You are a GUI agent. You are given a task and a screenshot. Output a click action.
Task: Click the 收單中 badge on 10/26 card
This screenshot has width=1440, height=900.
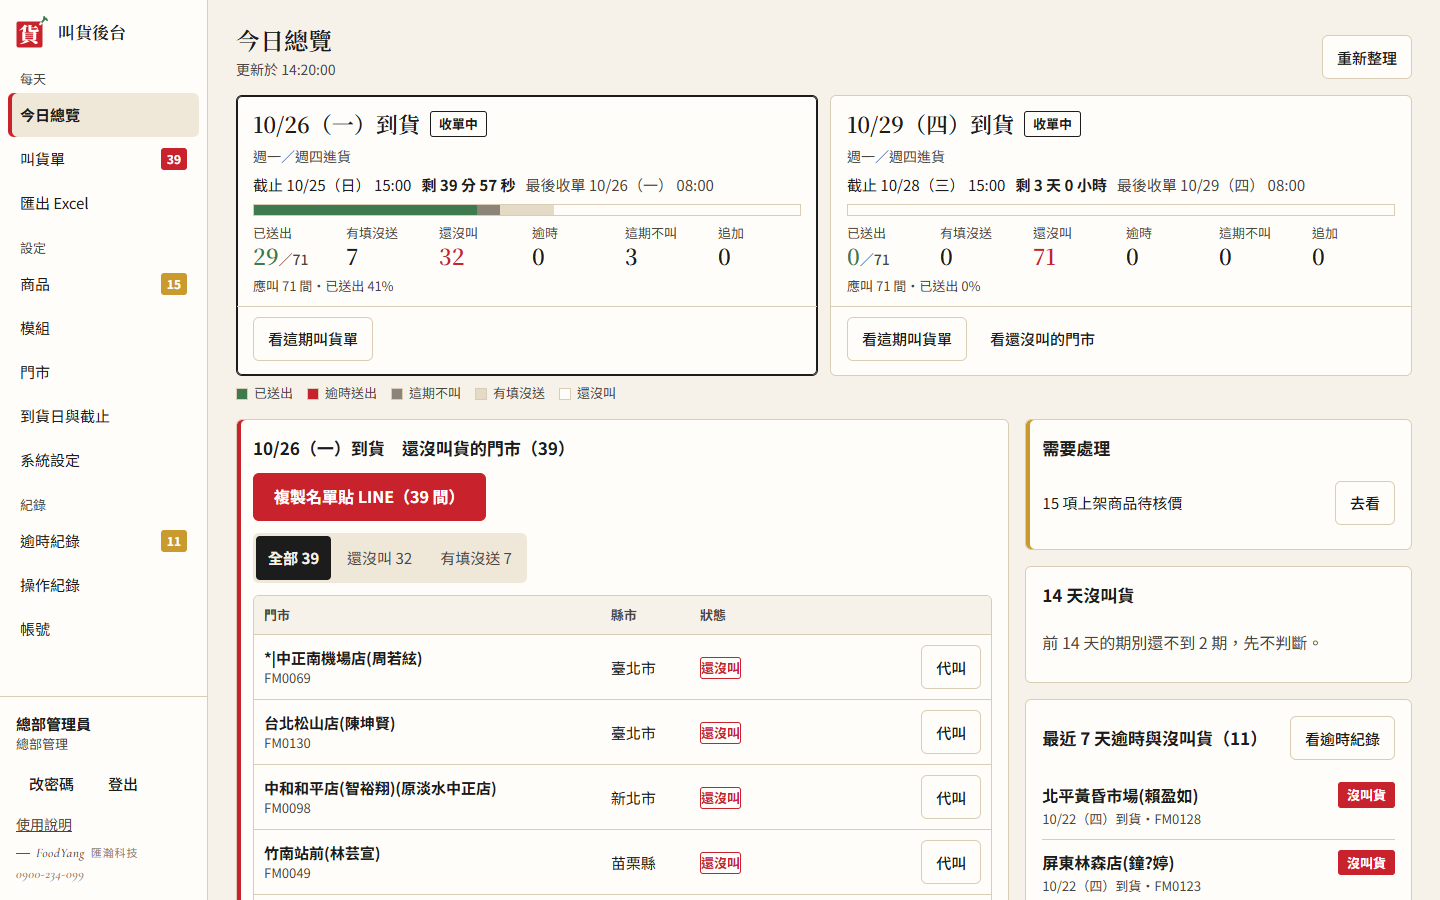458,124
